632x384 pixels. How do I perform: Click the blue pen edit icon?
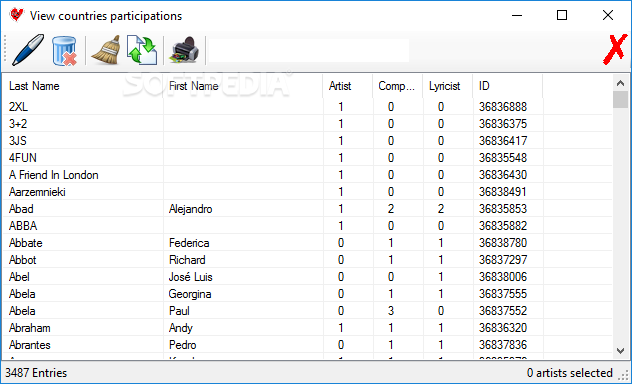coord(28,50)
